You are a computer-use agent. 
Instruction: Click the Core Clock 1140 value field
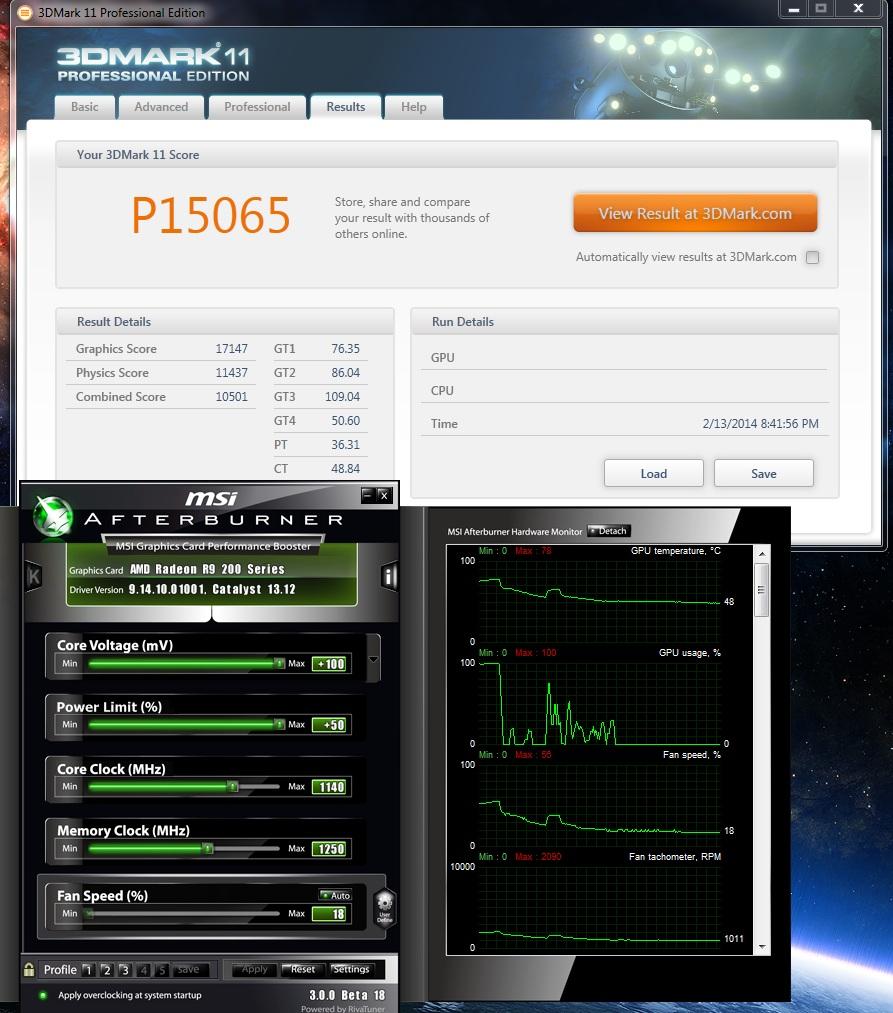(x=330, y=787)
